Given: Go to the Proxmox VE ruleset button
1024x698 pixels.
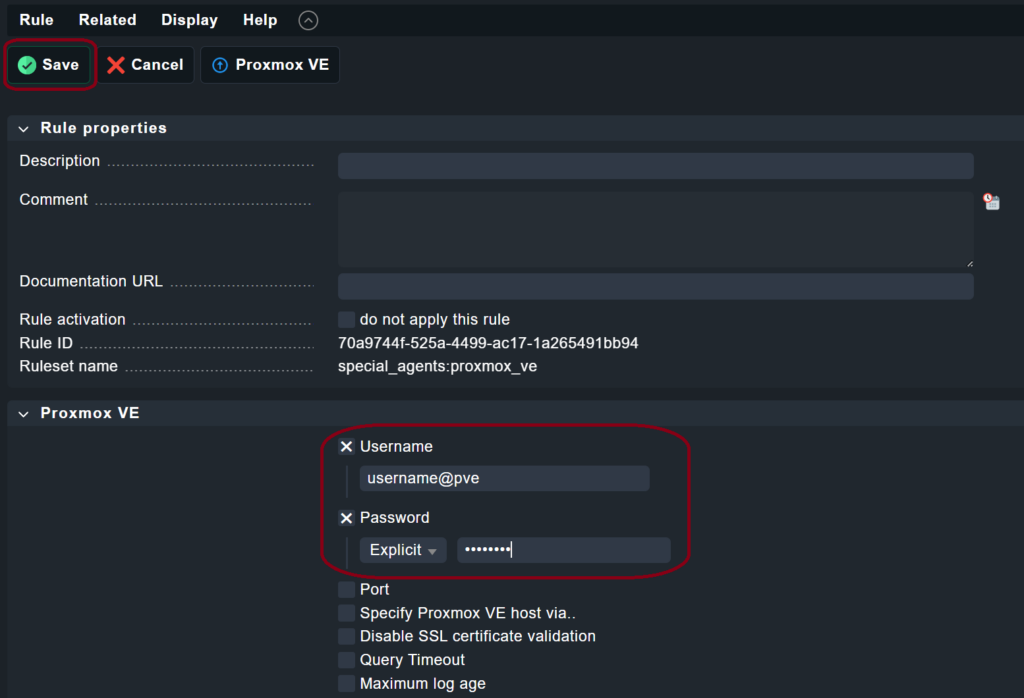Looking at the screenshot, I should pyautogui.click(x=270, y=65).
